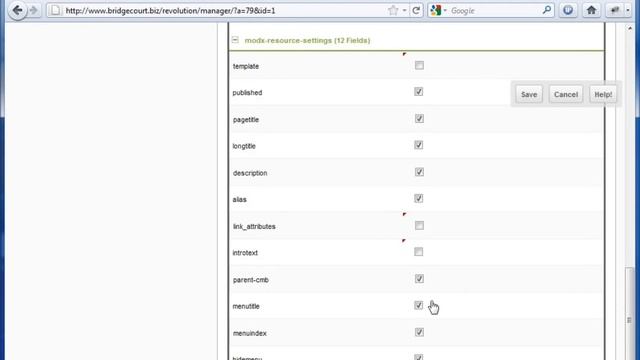640x360 pixels.
Task: Select the 'alias' row label
Action: [240, 200]
